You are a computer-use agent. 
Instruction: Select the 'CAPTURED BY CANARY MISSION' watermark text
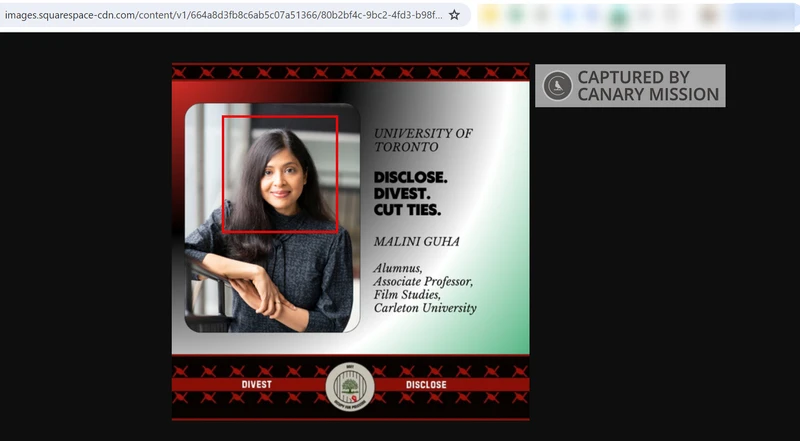[x=648, y=86]
